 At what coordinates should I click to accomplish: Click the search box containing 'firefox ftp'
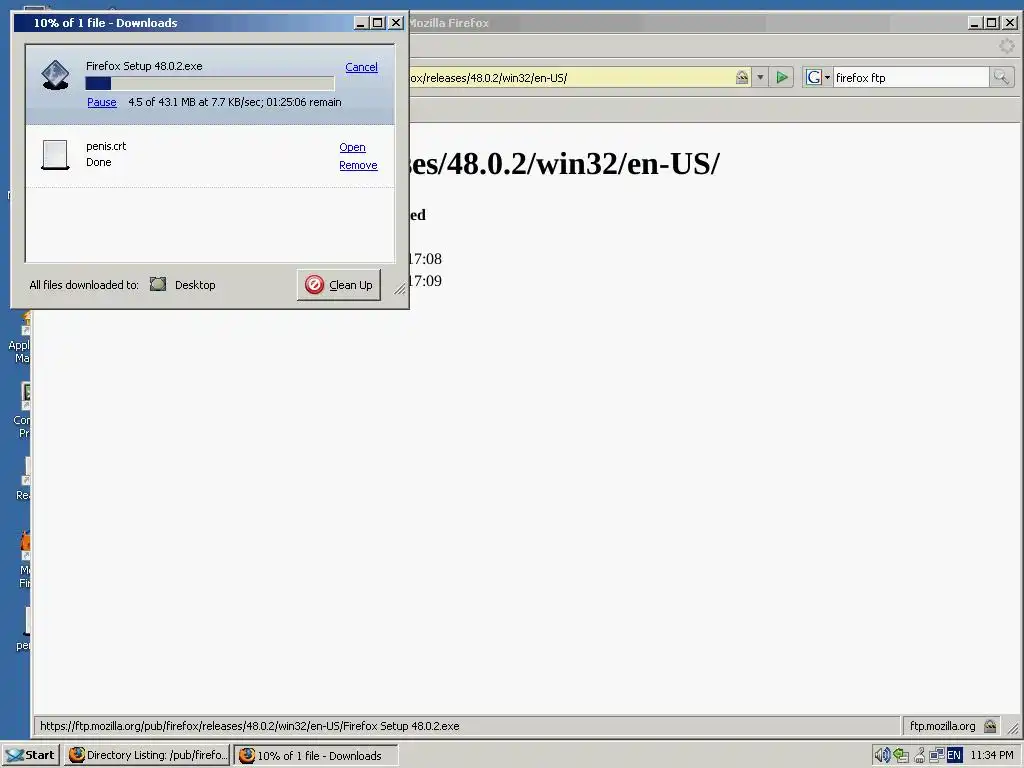click(x=911, y=78)
